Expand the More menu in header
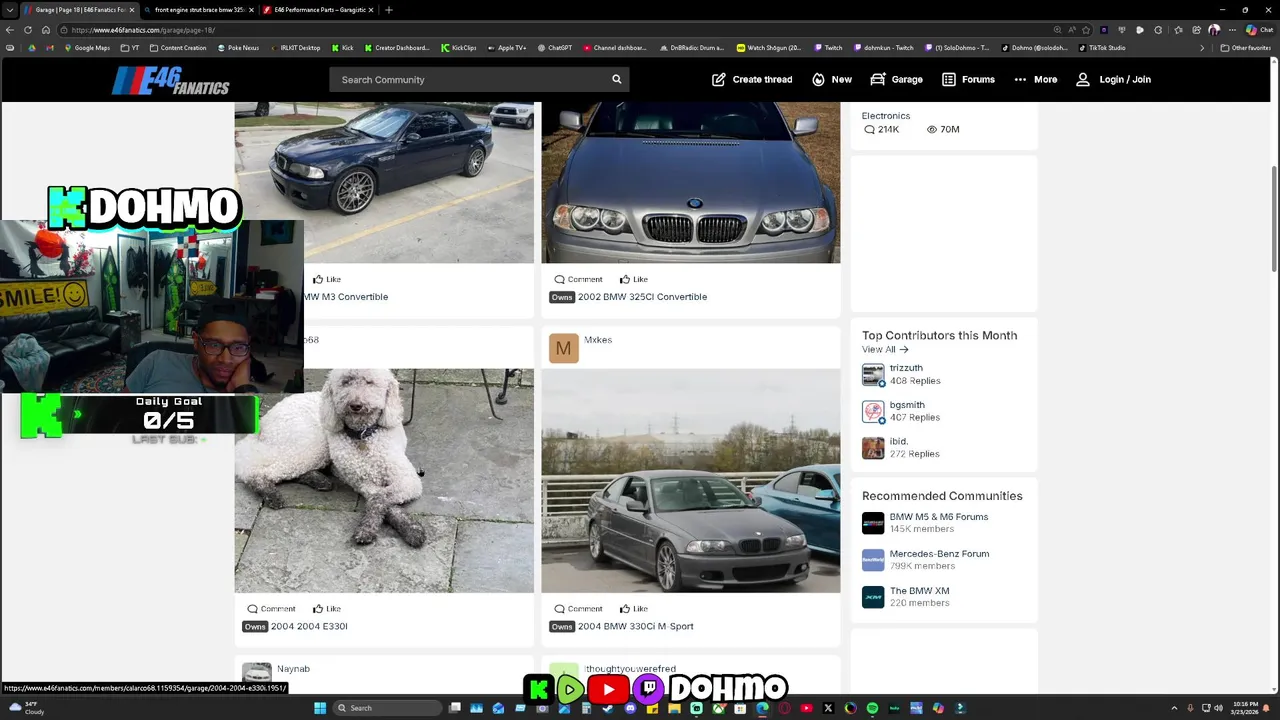 1035,79
